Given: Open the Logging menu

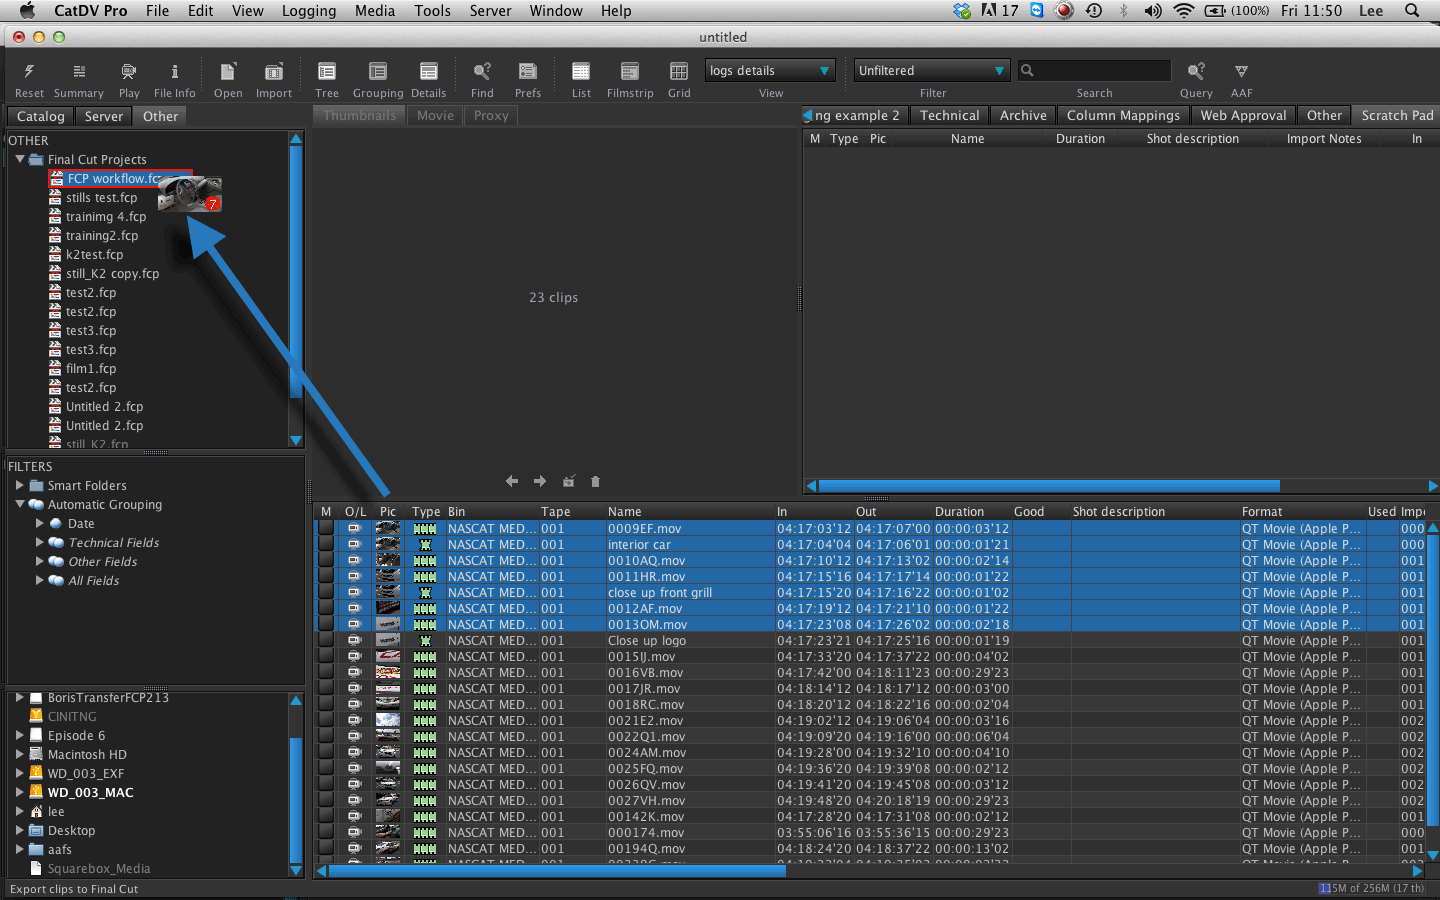Looking at the screenshot, I should [x=308, y=11].
